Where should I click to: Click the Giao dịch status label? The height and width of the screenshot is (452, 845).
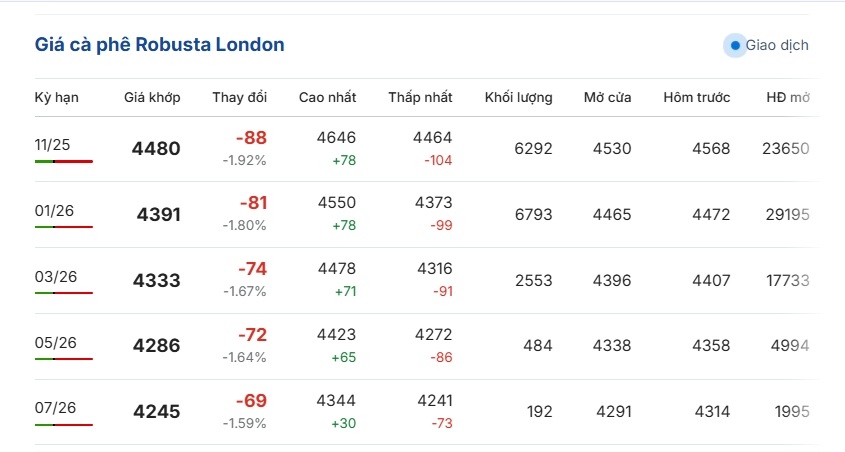(777, 45)
